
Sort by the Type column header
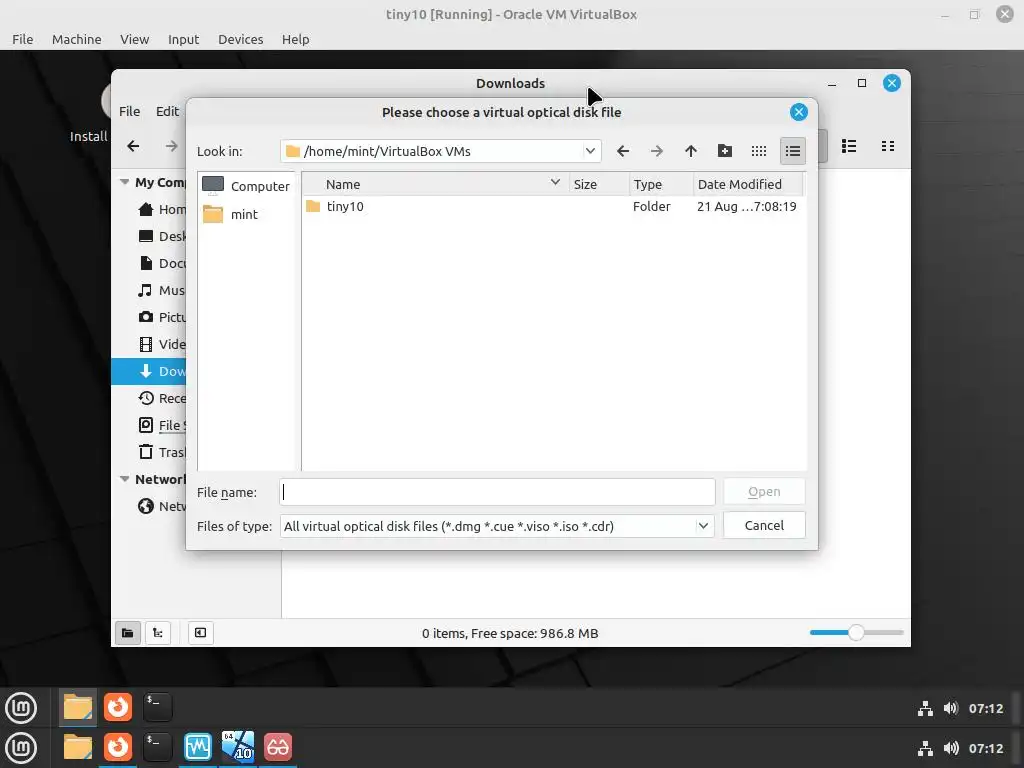[660, 184]
